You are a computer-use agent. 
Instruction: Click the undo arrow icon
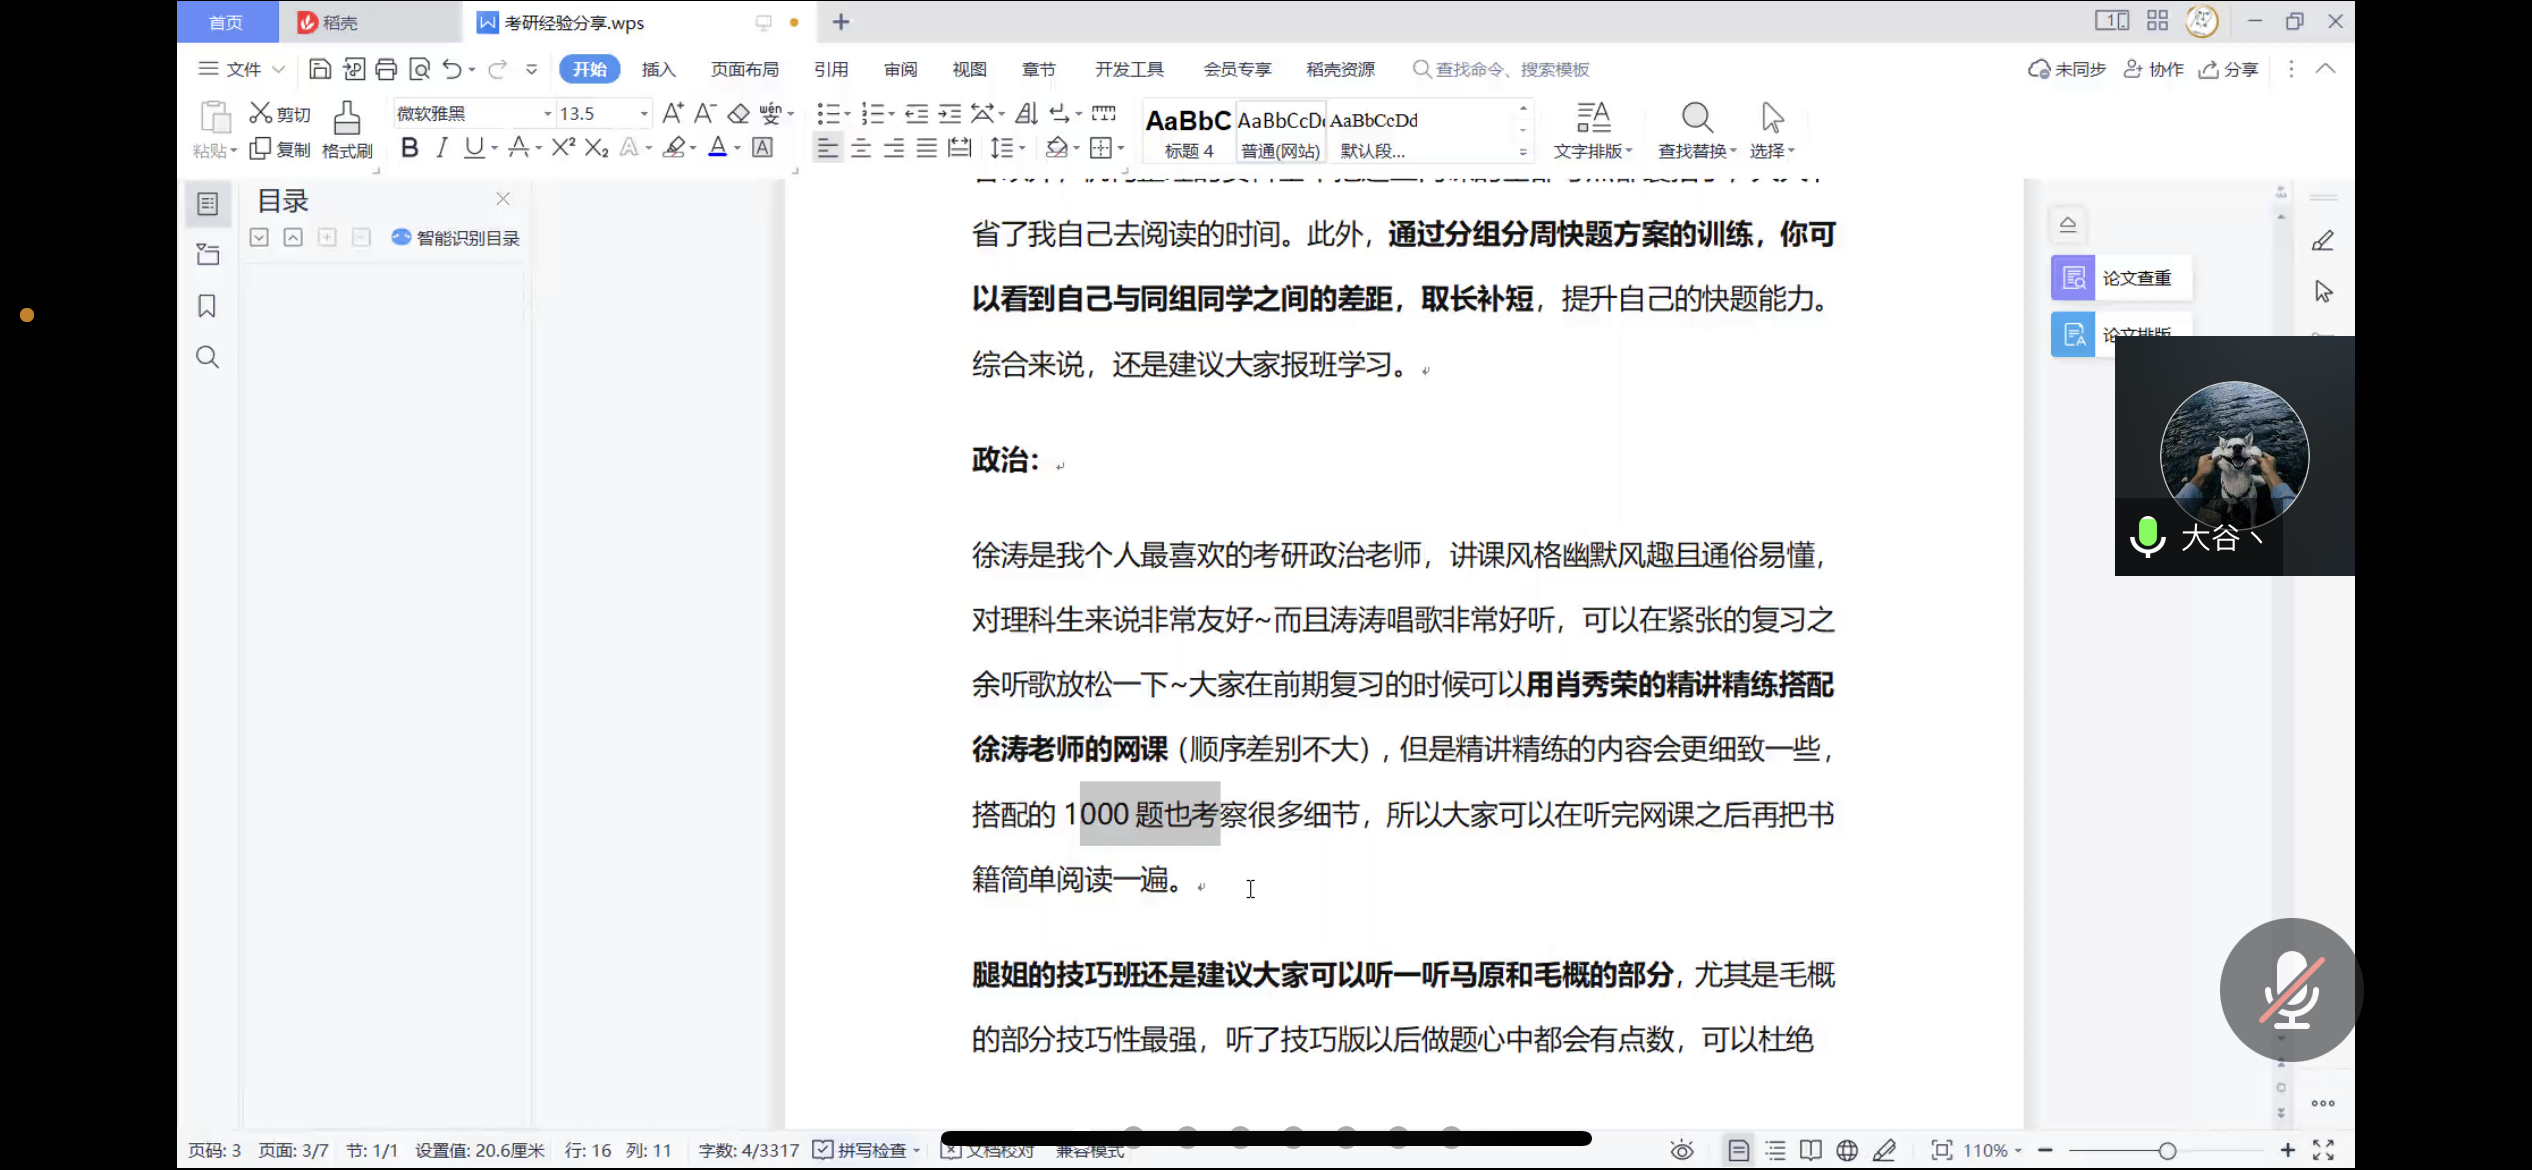point(452,69)
